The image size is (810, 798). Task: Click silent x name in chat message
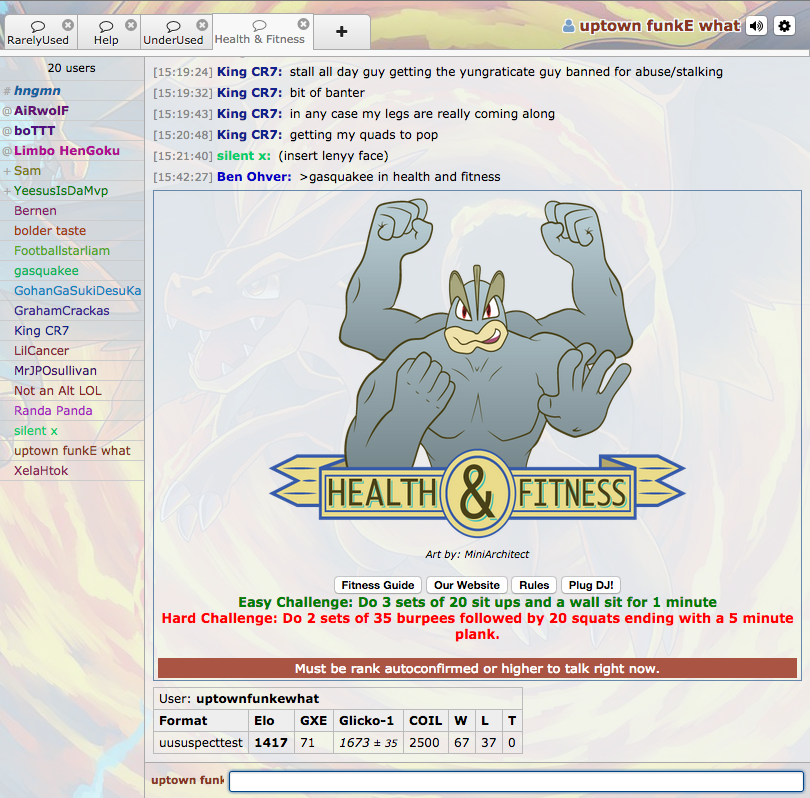tap(244, 156)
